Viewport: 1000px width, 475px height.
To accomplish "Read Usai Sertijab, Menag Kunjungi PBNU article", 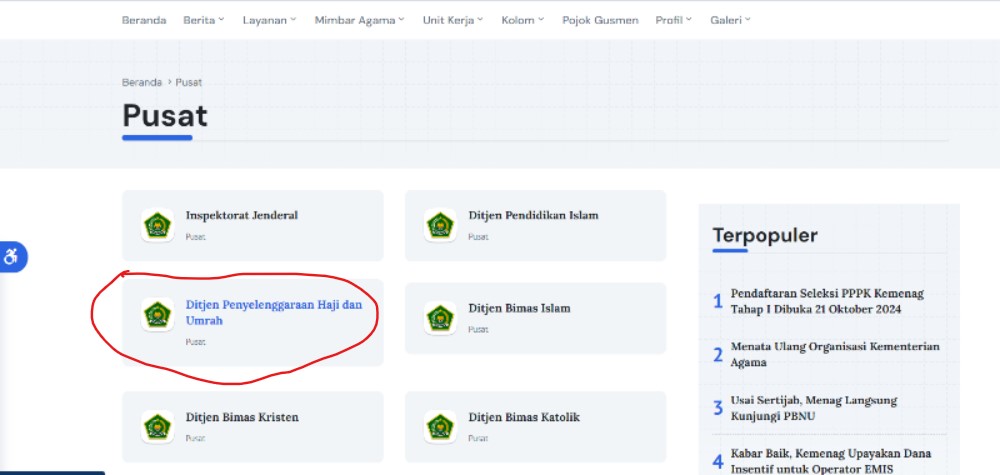I will pyautogui.click(x=814, y=408).
